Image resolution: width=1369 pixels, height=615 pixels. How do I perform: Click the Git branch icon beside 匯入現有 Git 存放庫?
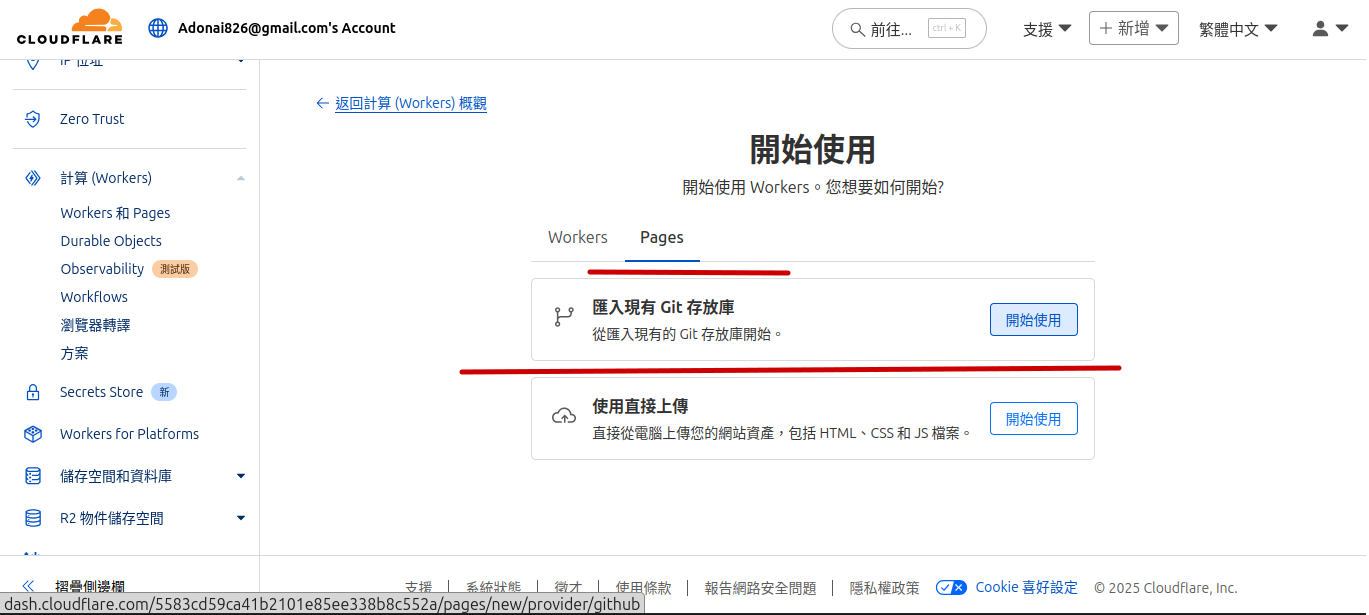(x=563, y=316)
